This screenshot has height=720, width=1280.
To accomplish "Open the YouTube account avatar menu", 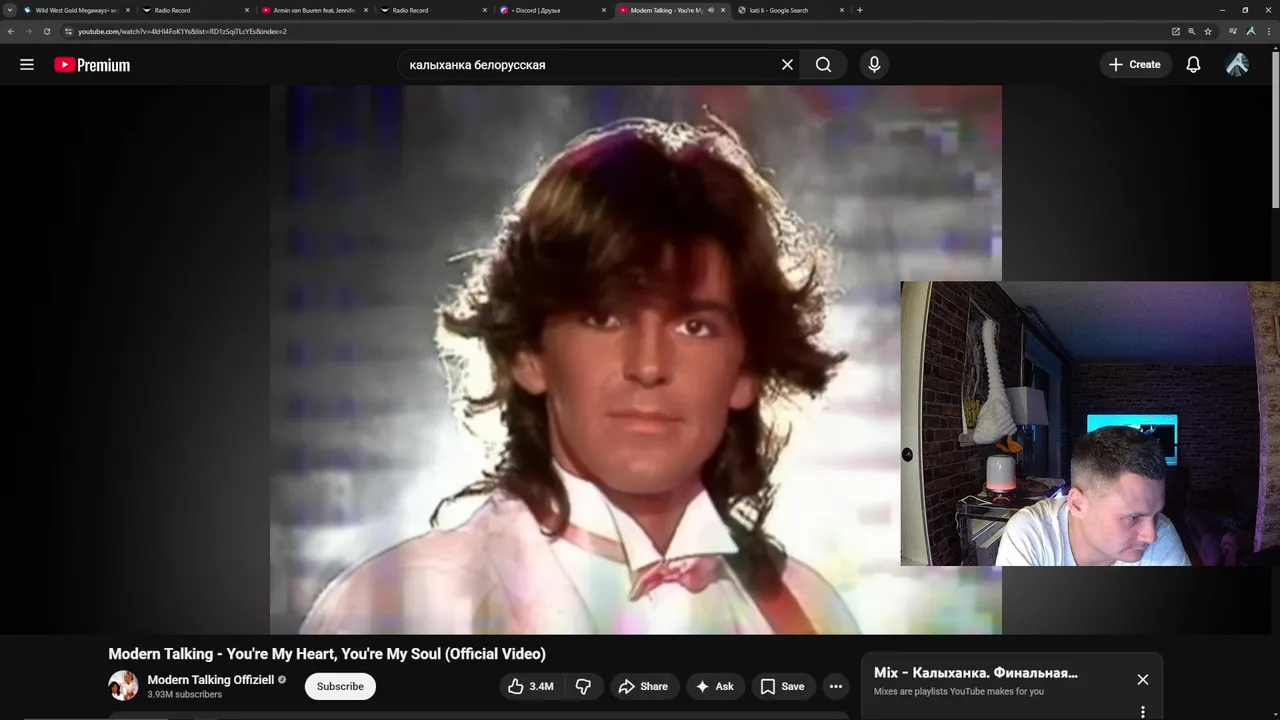I will point(1237,65).
